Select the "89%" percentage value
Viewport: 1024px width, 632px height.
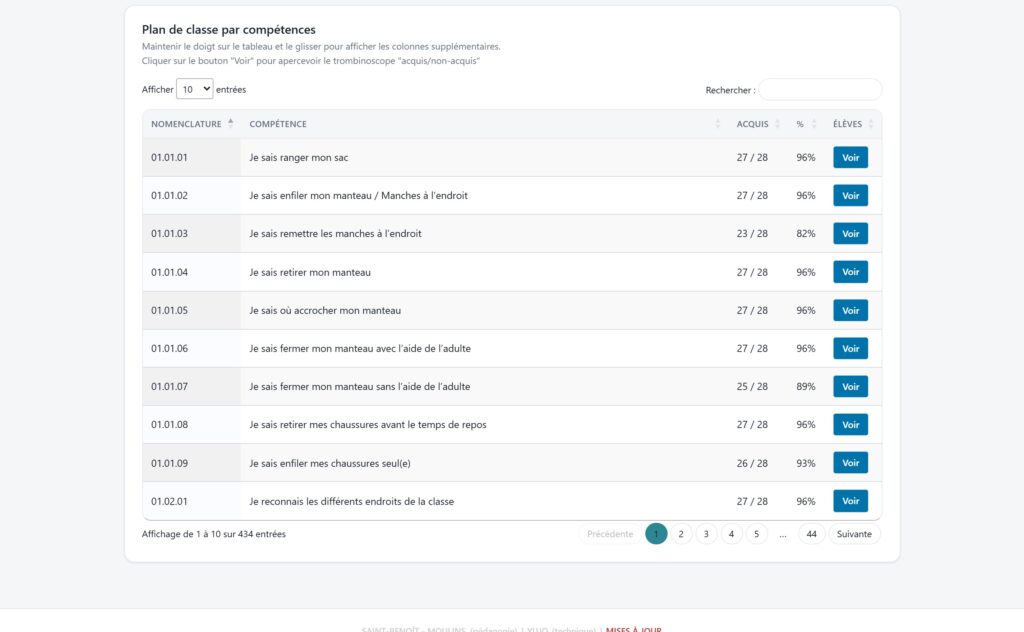click(x=806, y=387)
